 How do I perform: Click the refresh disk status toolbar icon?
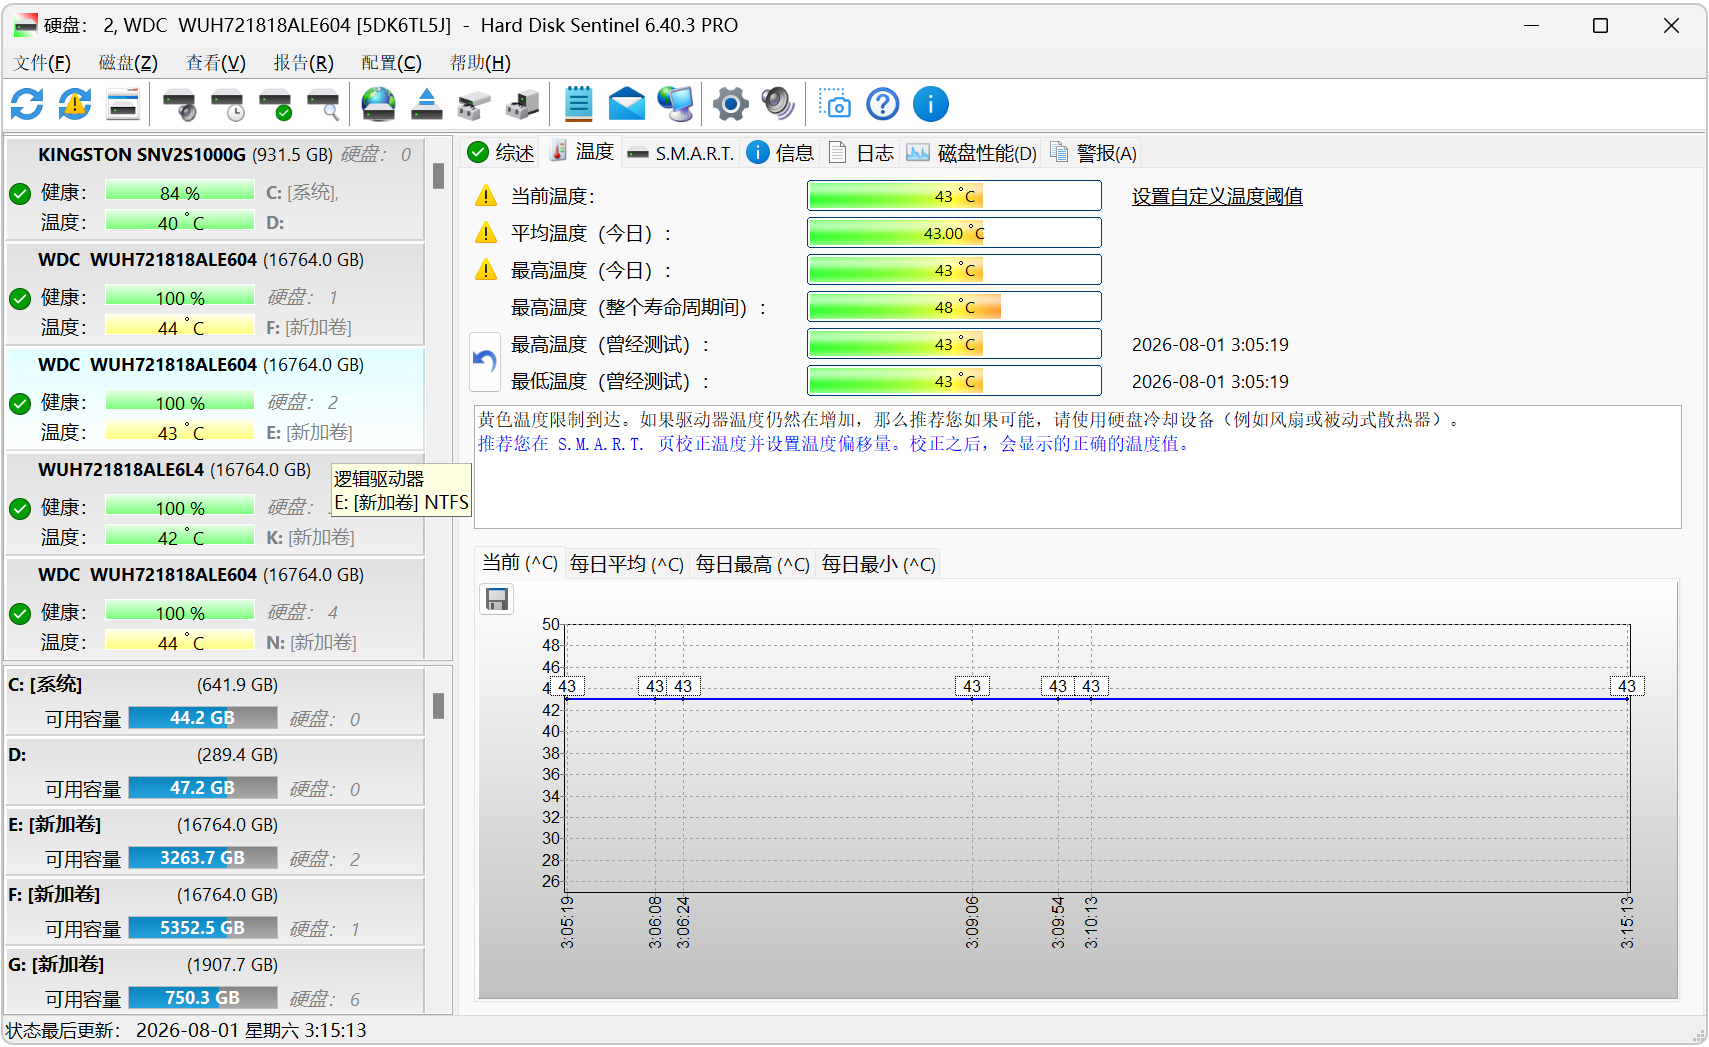tap(27, 104)
